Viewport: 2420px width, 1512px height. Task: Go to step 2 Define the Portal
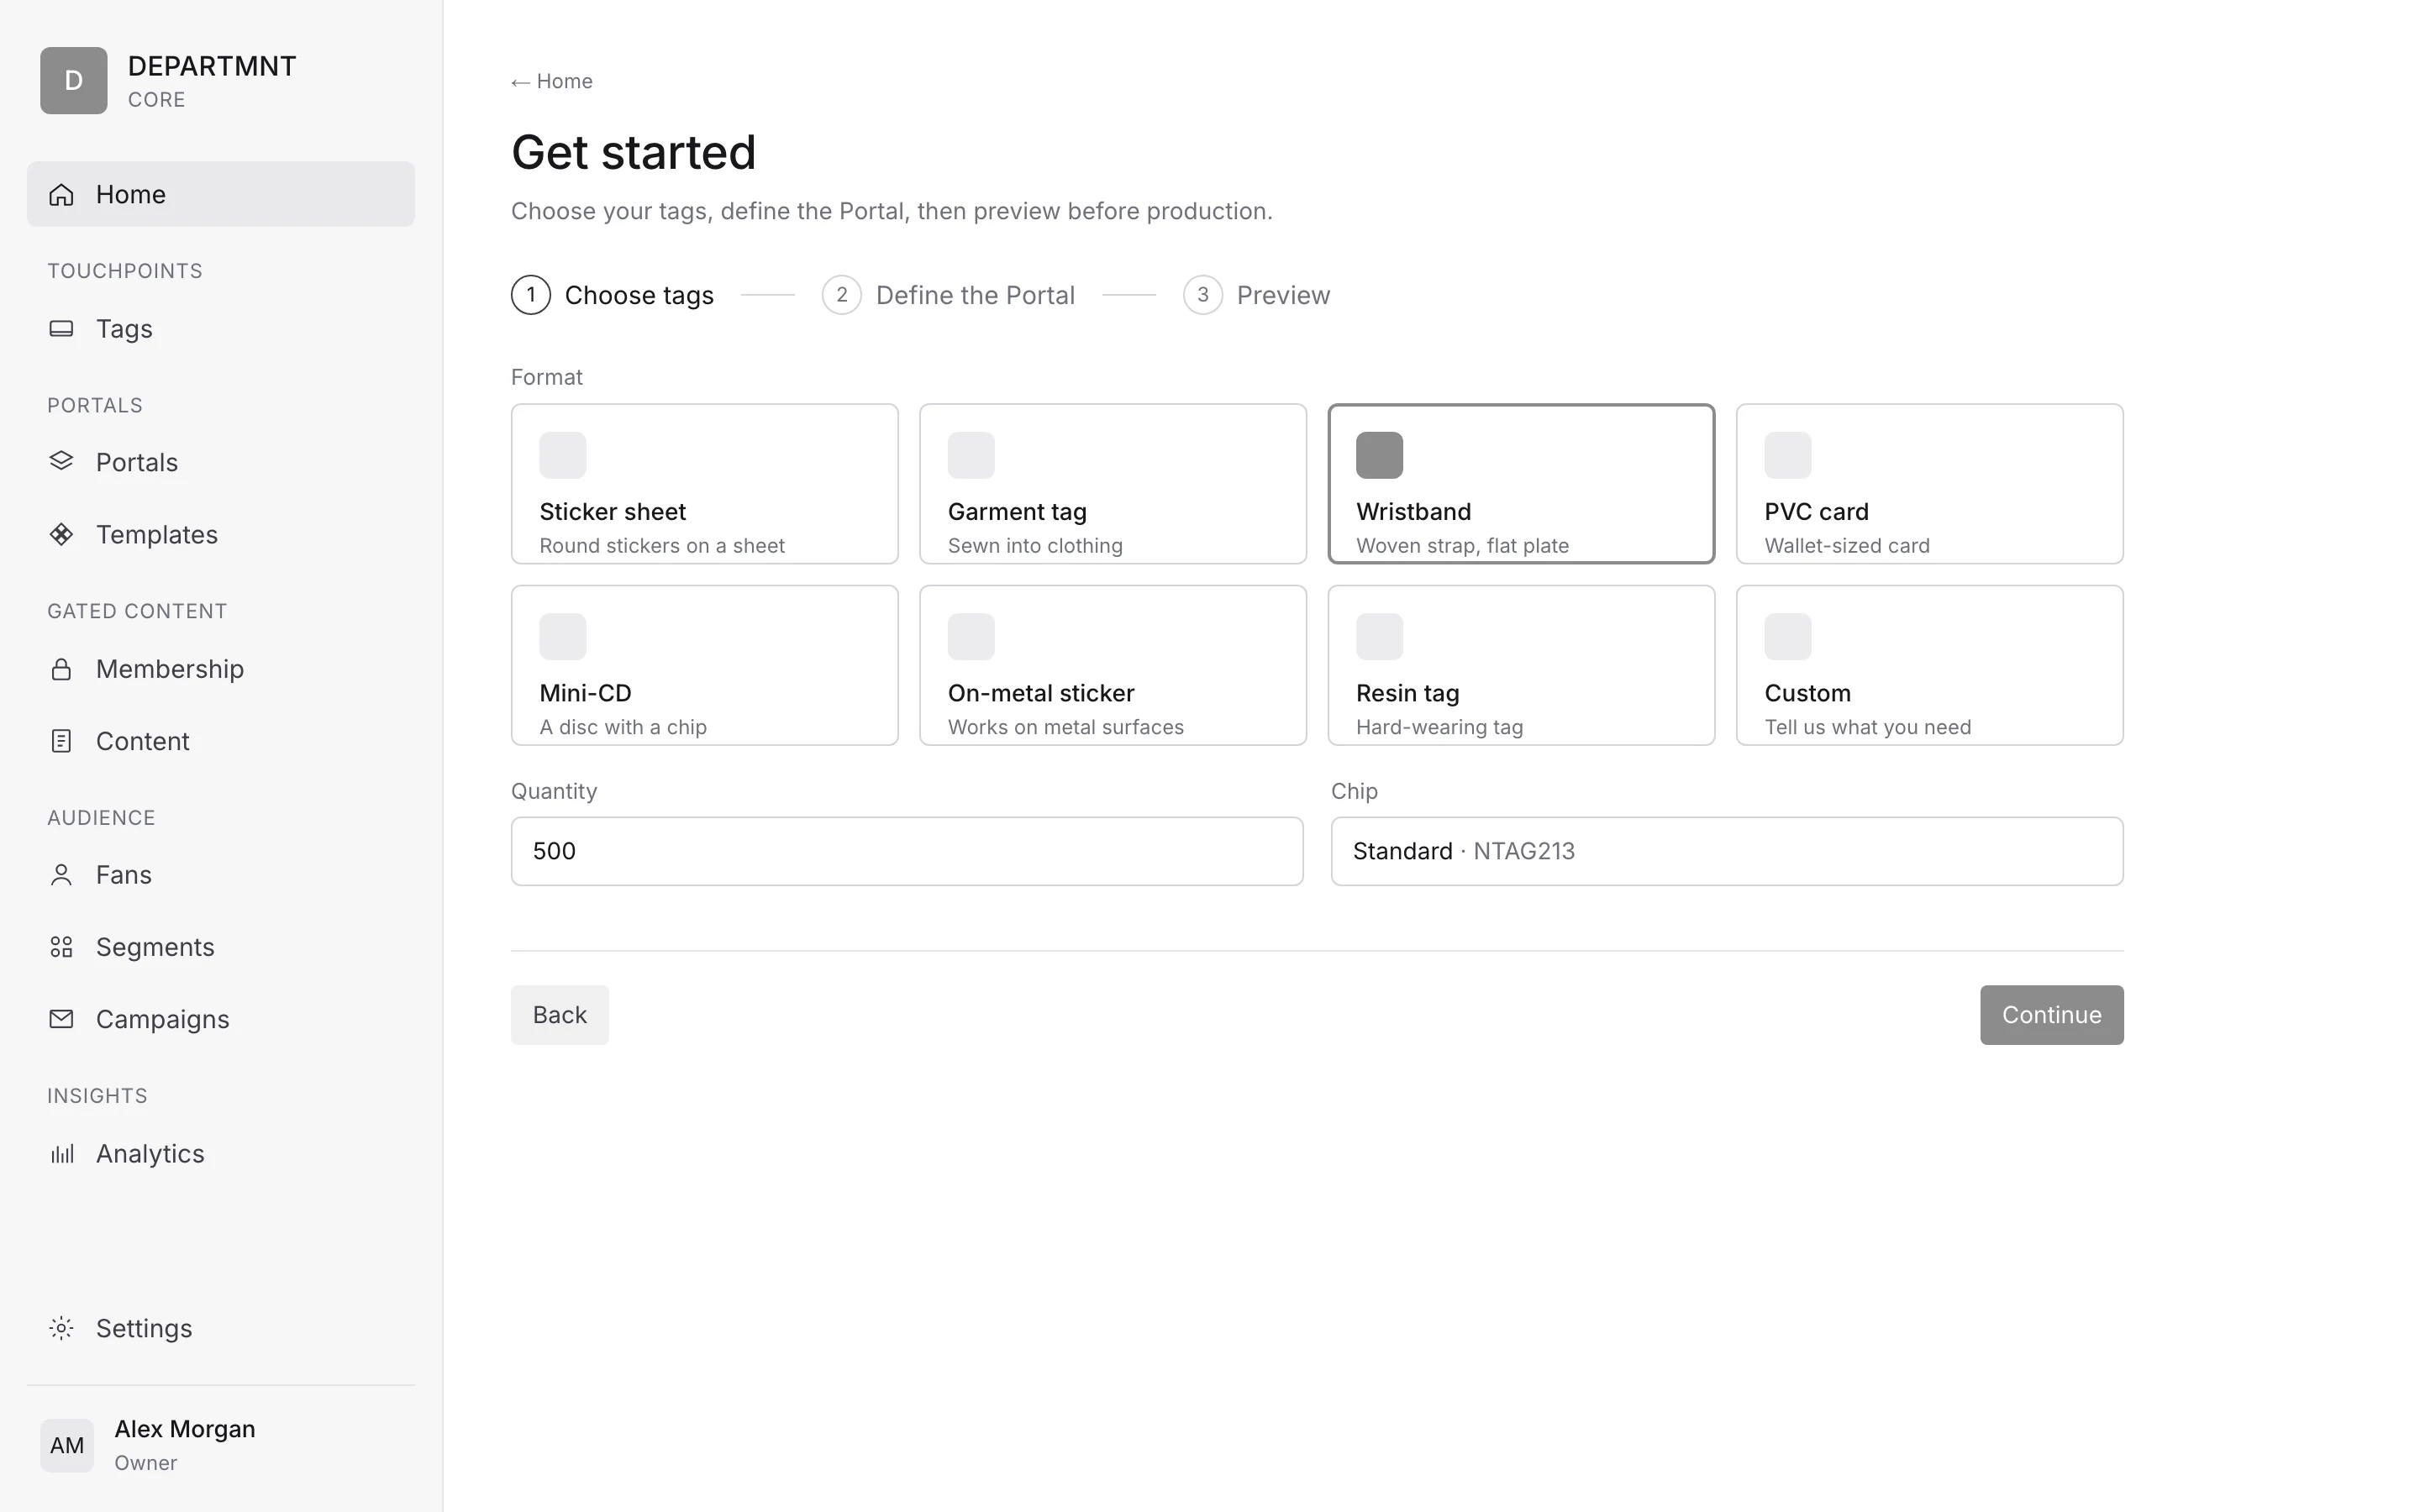pos(948,295)
